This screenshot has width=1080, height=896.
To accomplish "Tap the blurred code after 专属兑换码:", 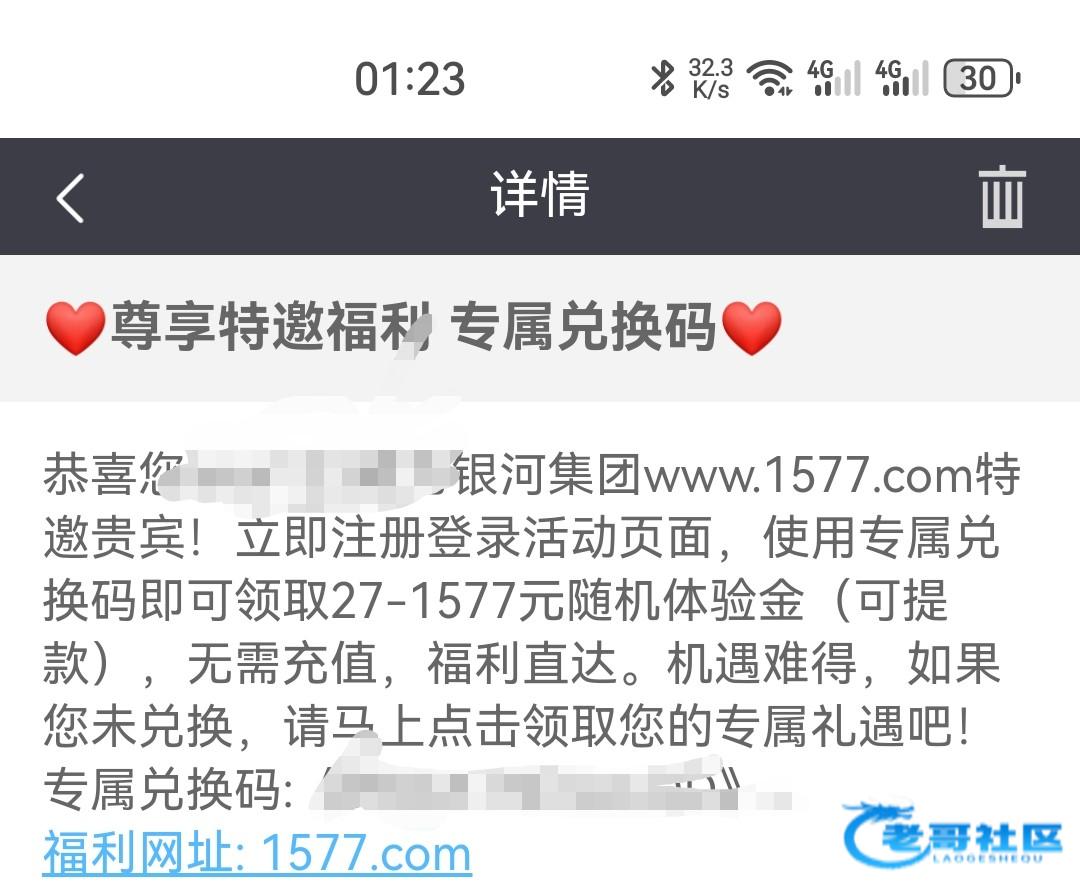I will (551, 789).
